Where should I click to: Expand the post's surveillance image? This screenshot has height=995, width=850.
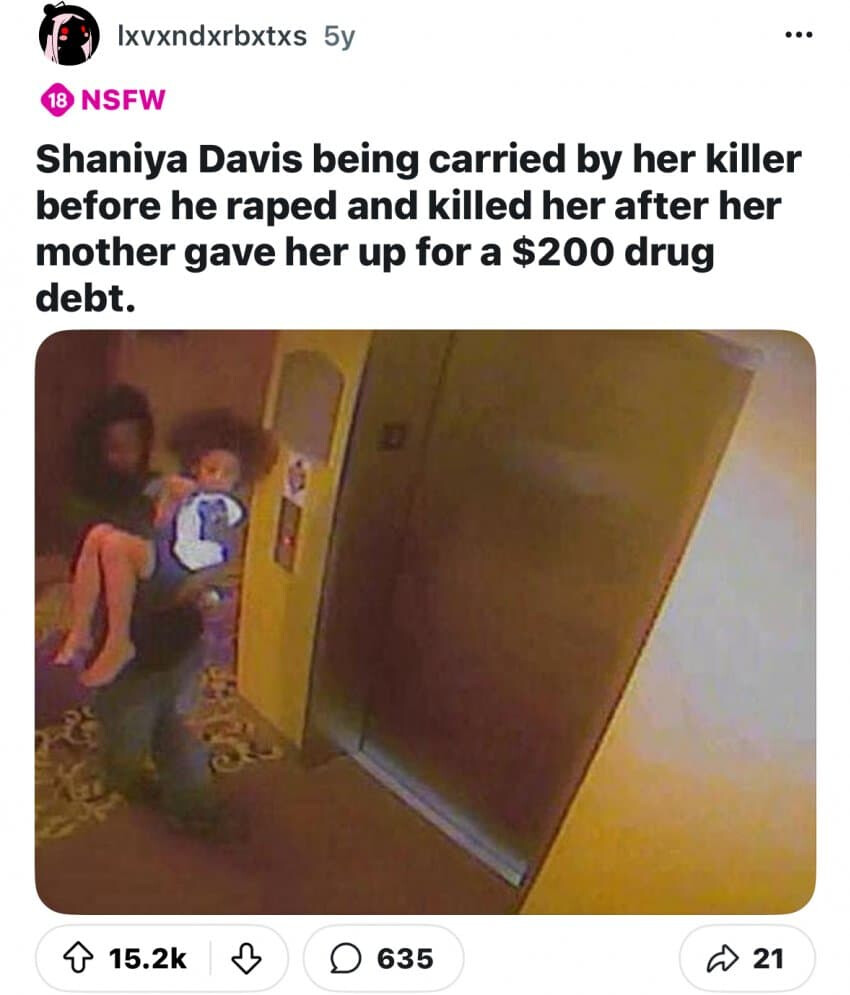coord(425,622)
